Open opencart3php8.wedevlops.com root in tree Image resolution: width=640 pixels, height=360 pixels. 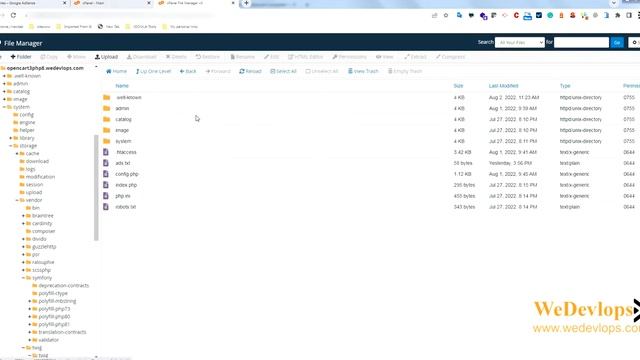pos(45,68)
